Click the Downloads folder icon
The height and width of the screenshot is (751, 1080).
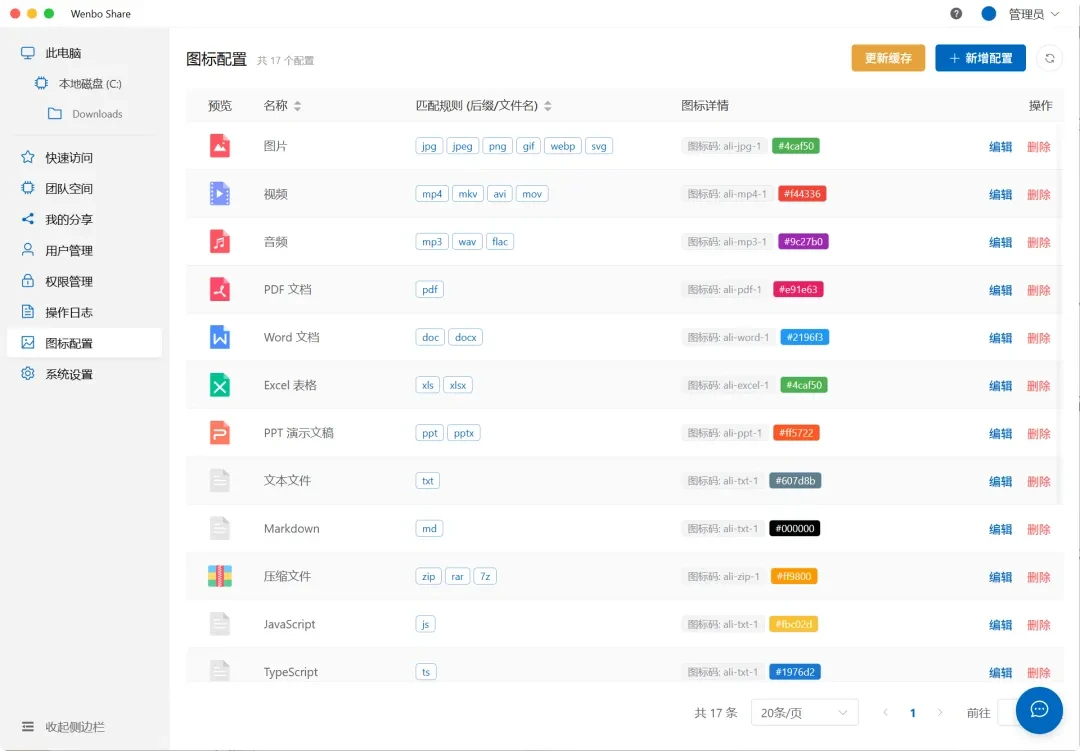(x=55, y=114)
